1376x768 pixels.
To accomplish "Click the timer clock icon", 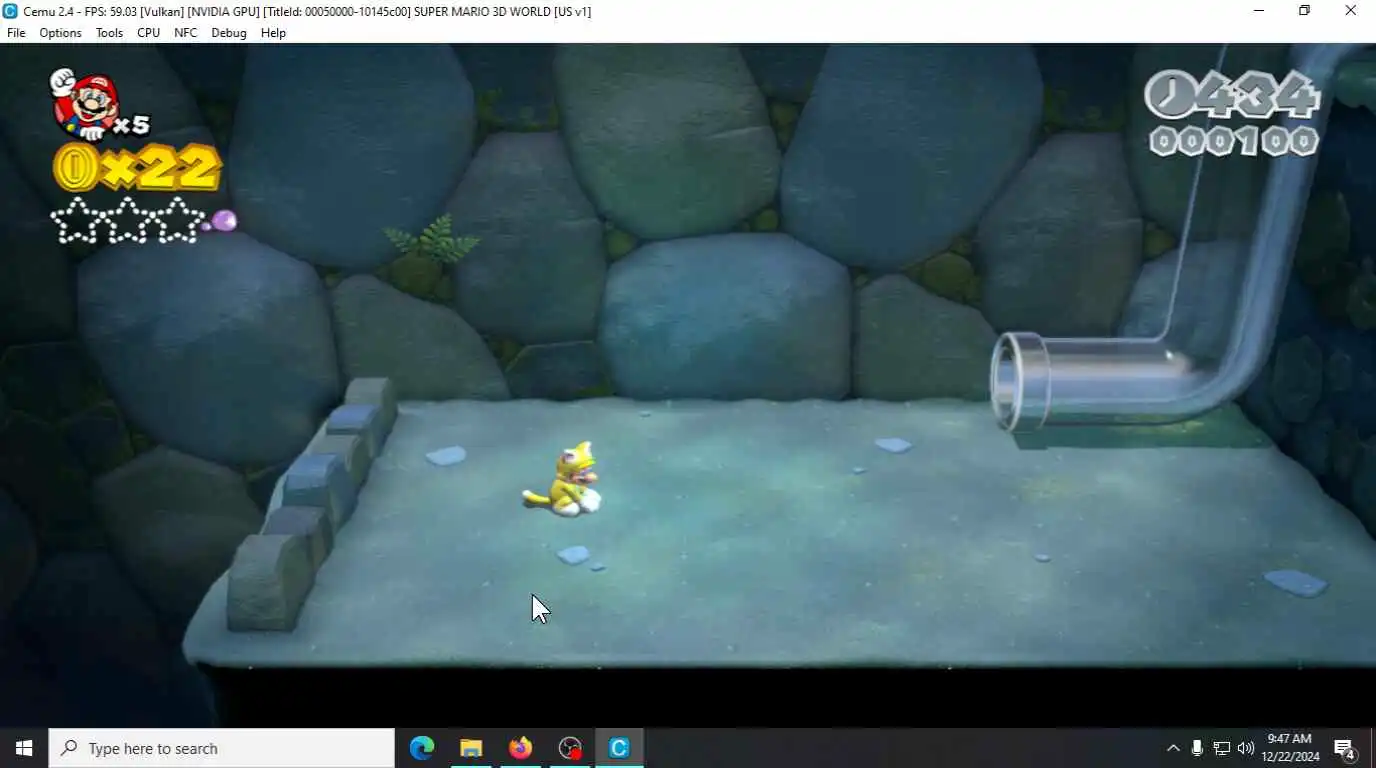I will pyautogui.click(x=1170, y=96).
